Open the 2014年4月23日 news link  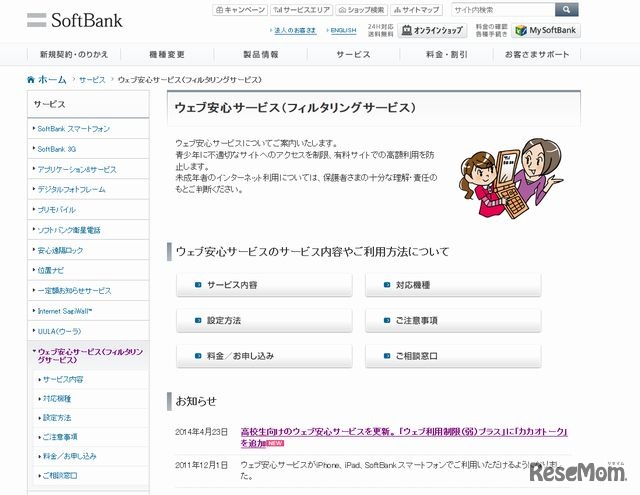404,437
